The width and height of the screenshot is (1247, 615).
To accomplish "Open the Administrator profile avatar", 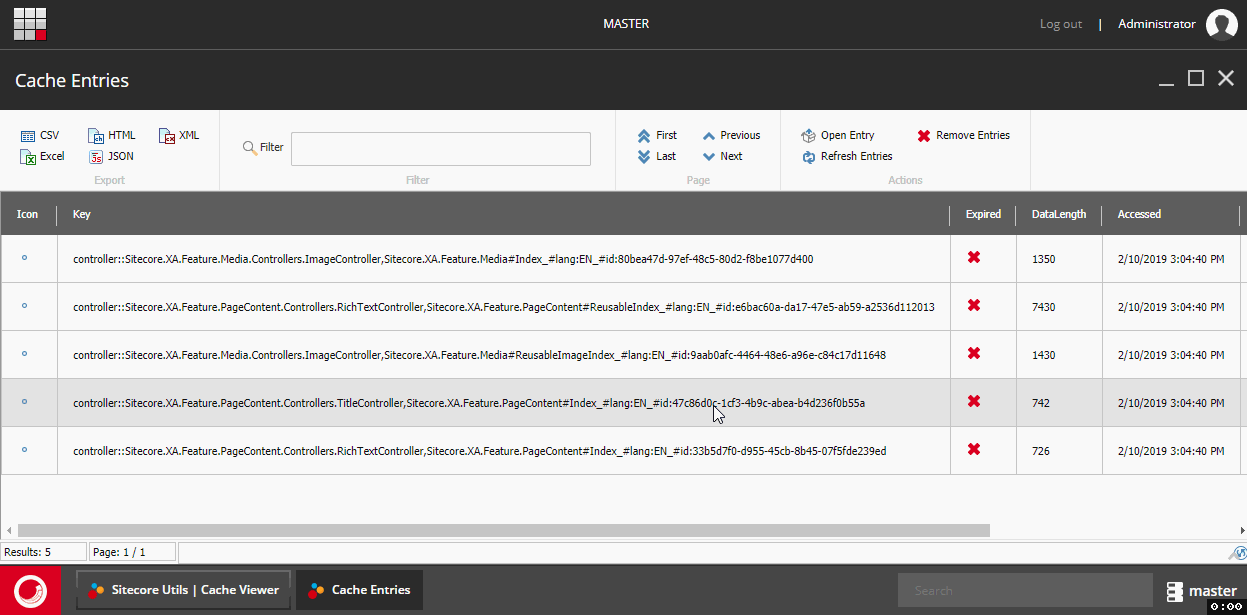I will (1221, 24).
